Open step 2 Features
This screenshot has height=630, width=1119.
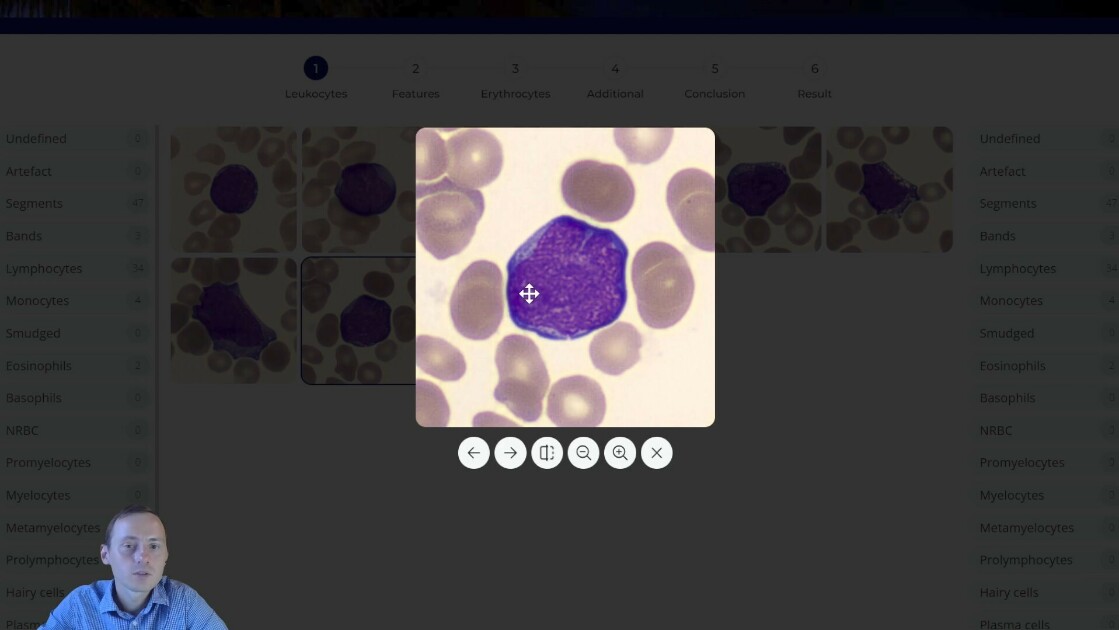[415, 70]
